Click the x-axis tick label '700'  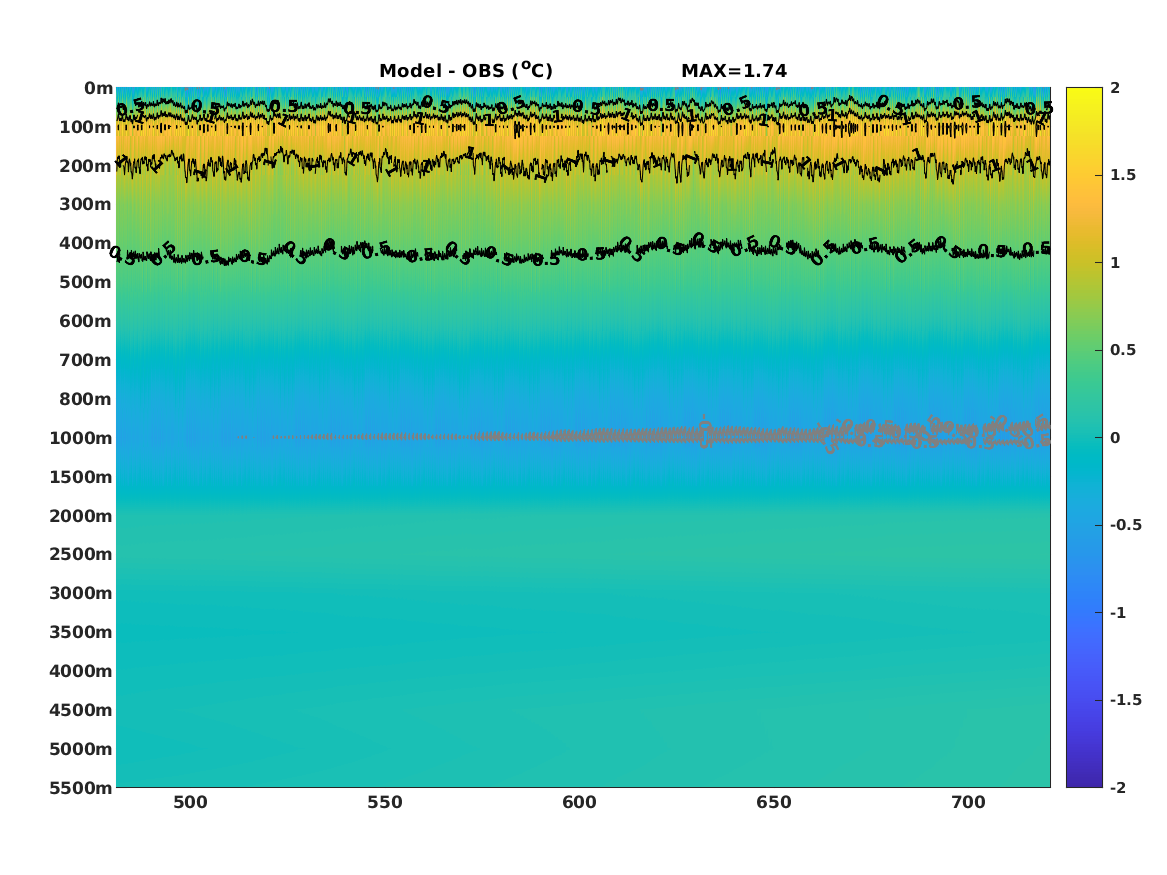[968, 802]
